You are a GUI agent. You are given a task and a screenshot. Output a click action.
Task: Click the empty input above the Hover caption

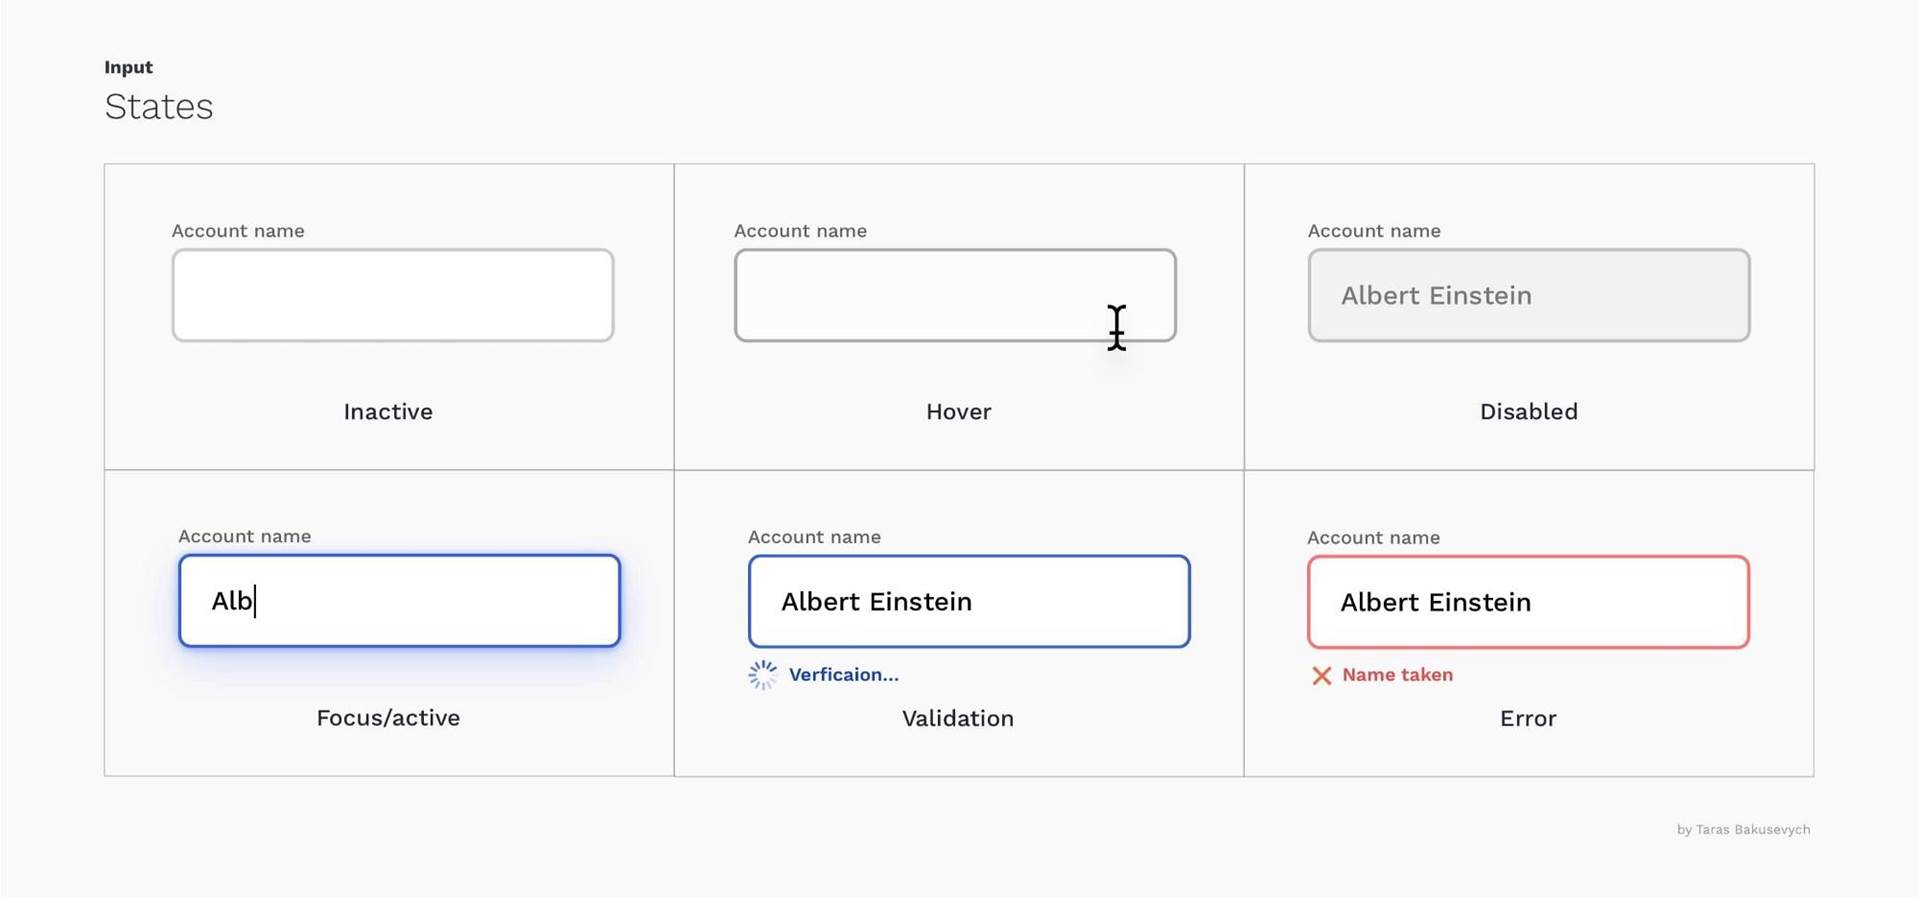pos(954,296)
